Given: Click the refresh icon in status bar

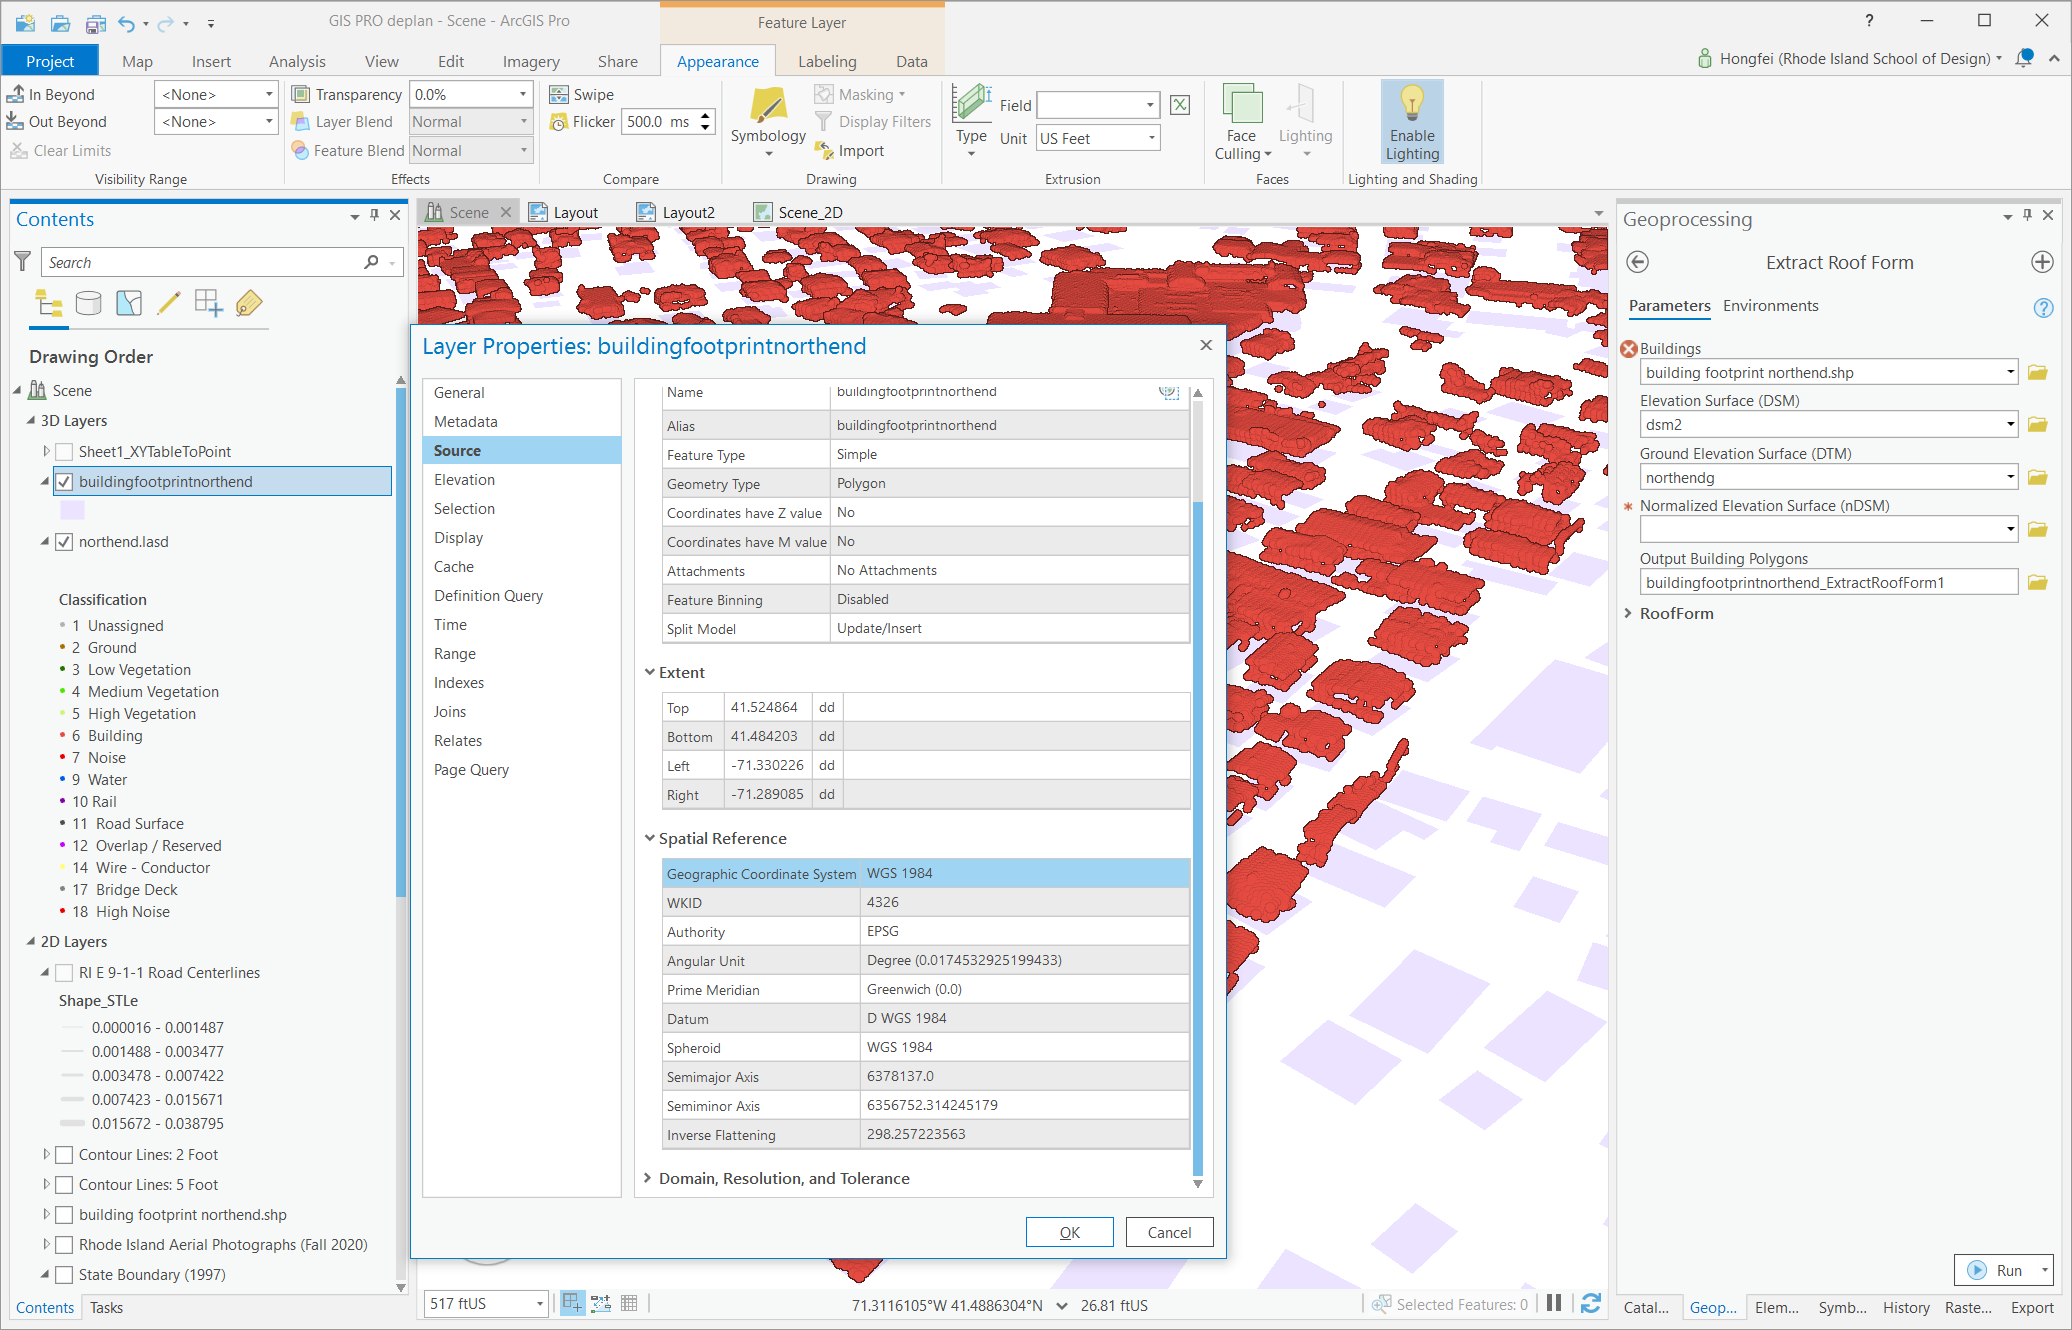Looking at the screenshot, I should pyautogui.click(x=1591, y=1303).
